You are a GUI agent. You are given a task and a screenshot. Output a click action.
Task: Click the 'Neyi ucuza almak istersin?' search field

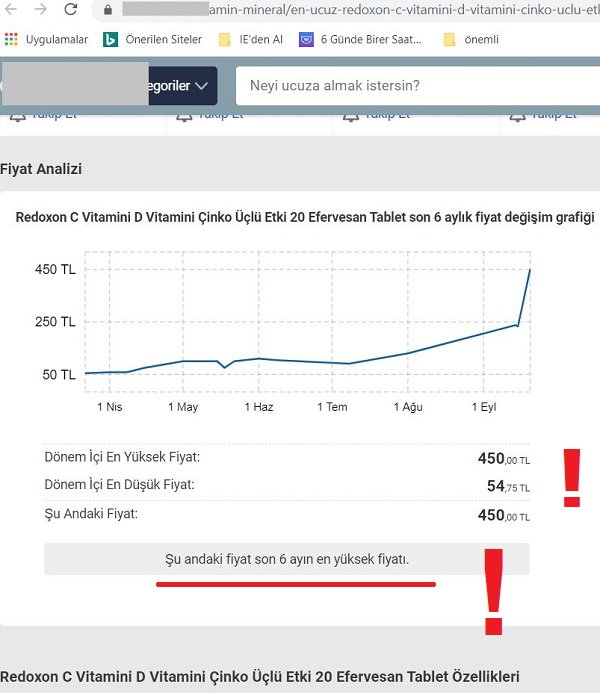[415, 86]
